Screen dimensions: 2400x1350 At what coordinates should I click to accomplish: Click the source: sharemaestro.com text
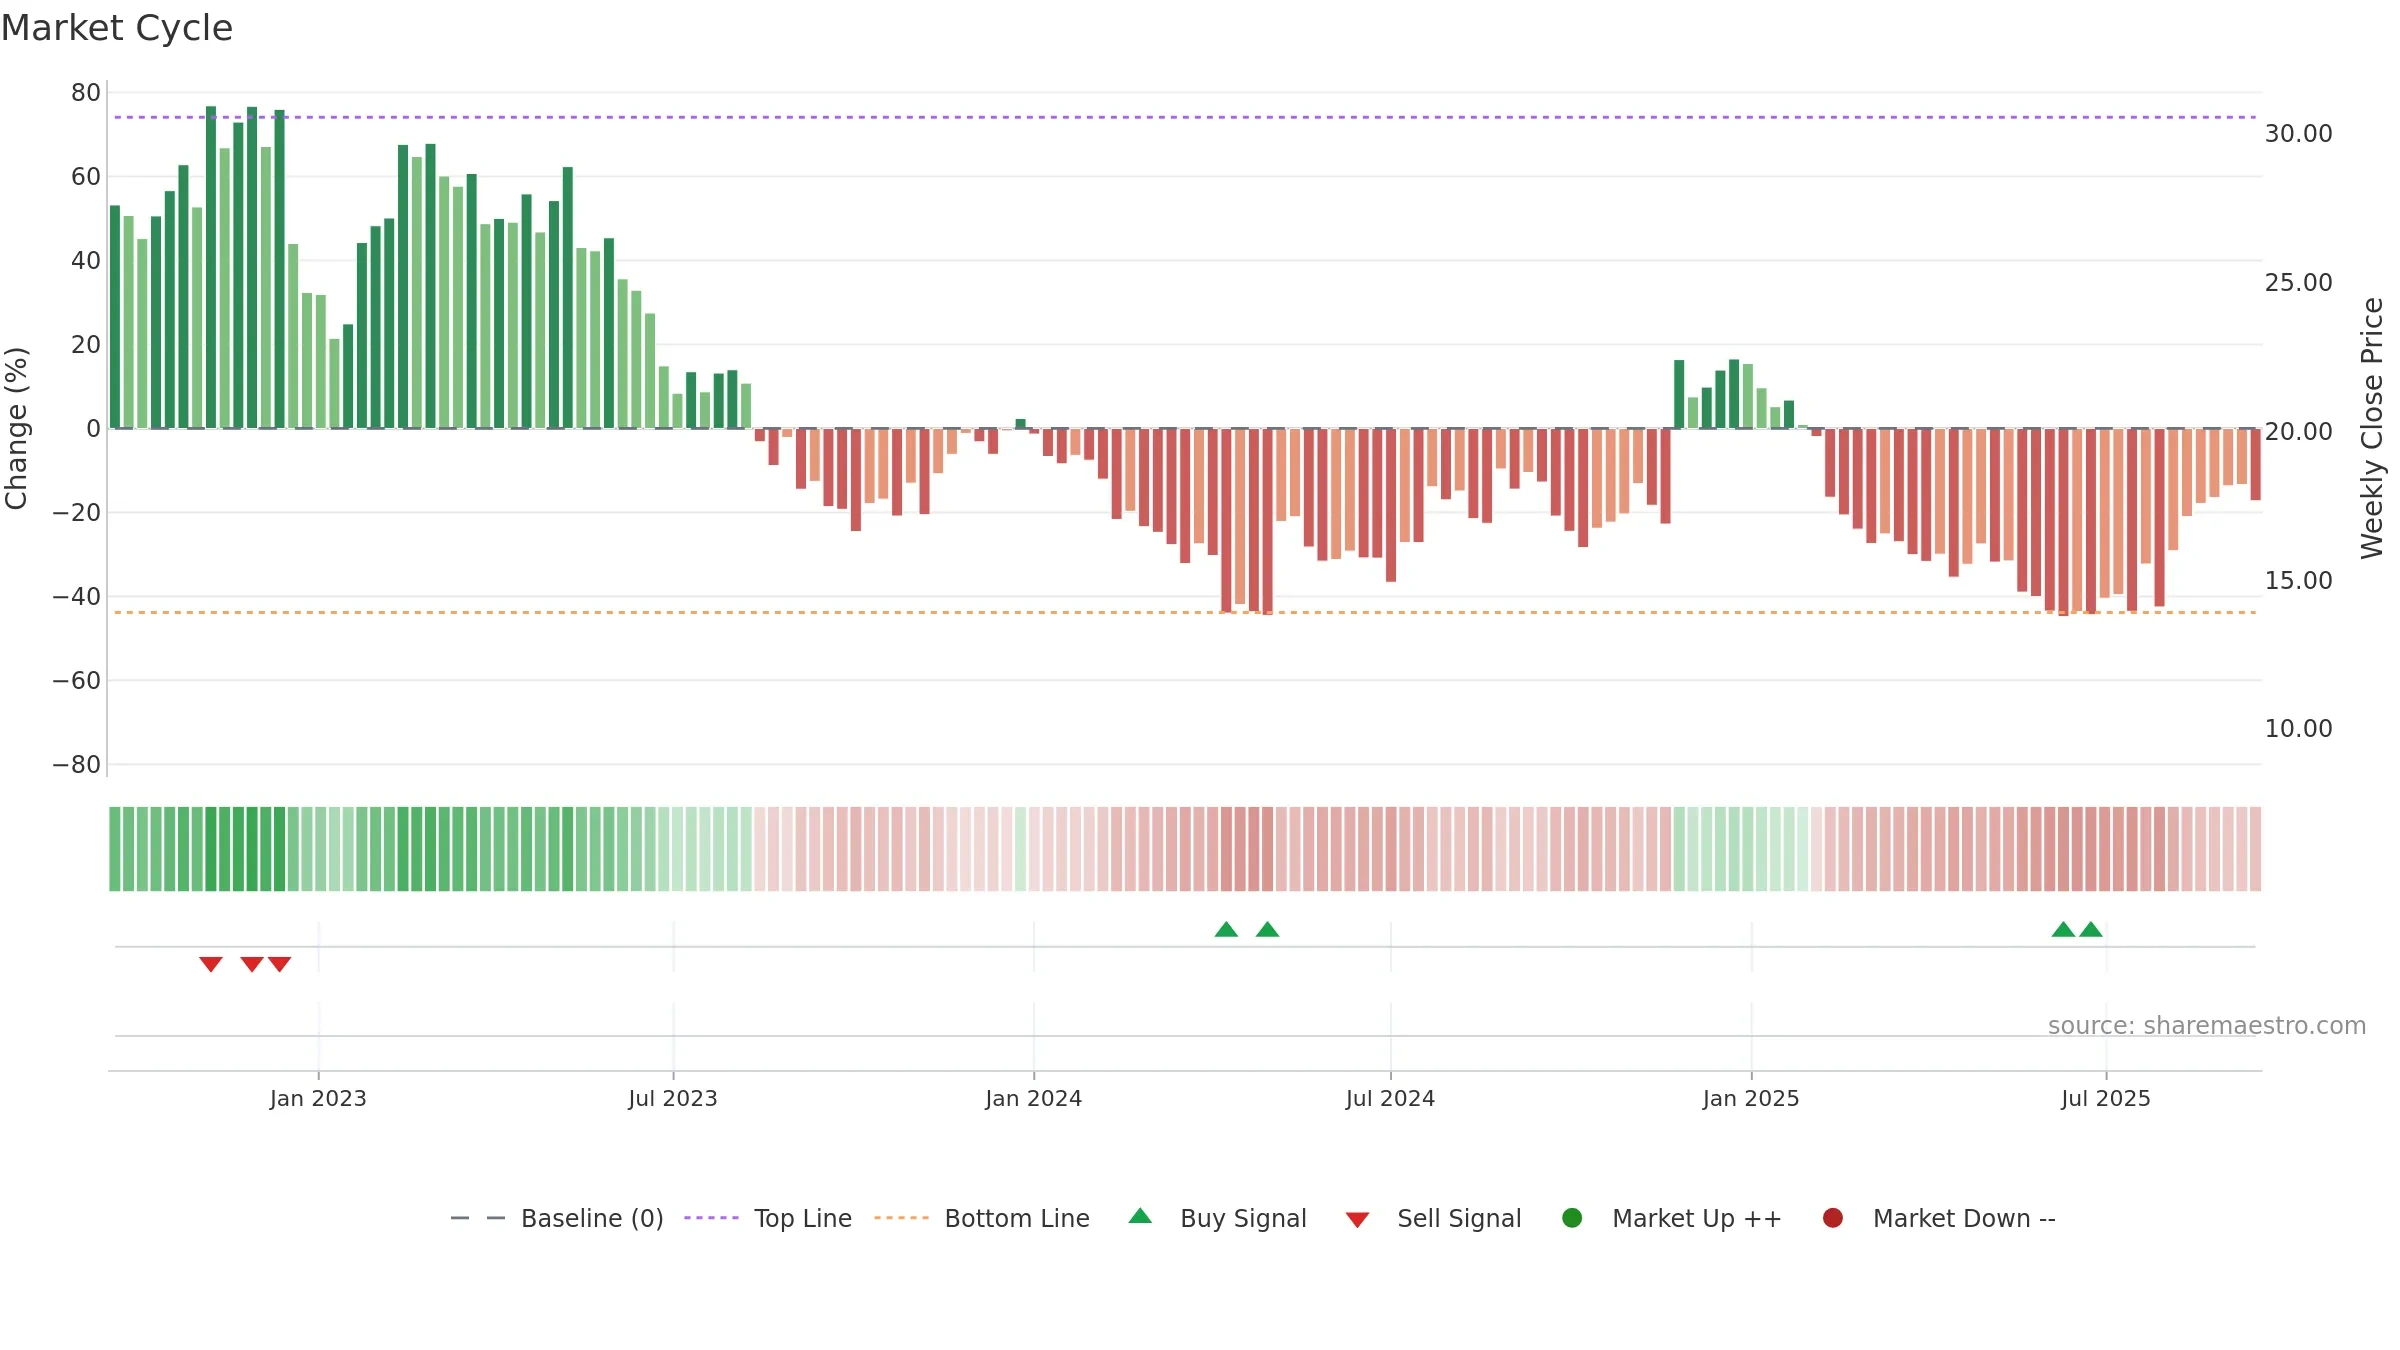tap(2207, 1026)
